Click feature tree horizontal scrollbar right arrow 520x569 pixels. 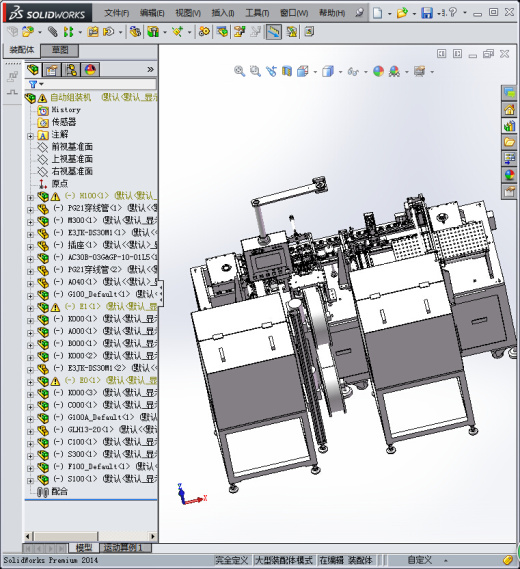pos(153,536)
